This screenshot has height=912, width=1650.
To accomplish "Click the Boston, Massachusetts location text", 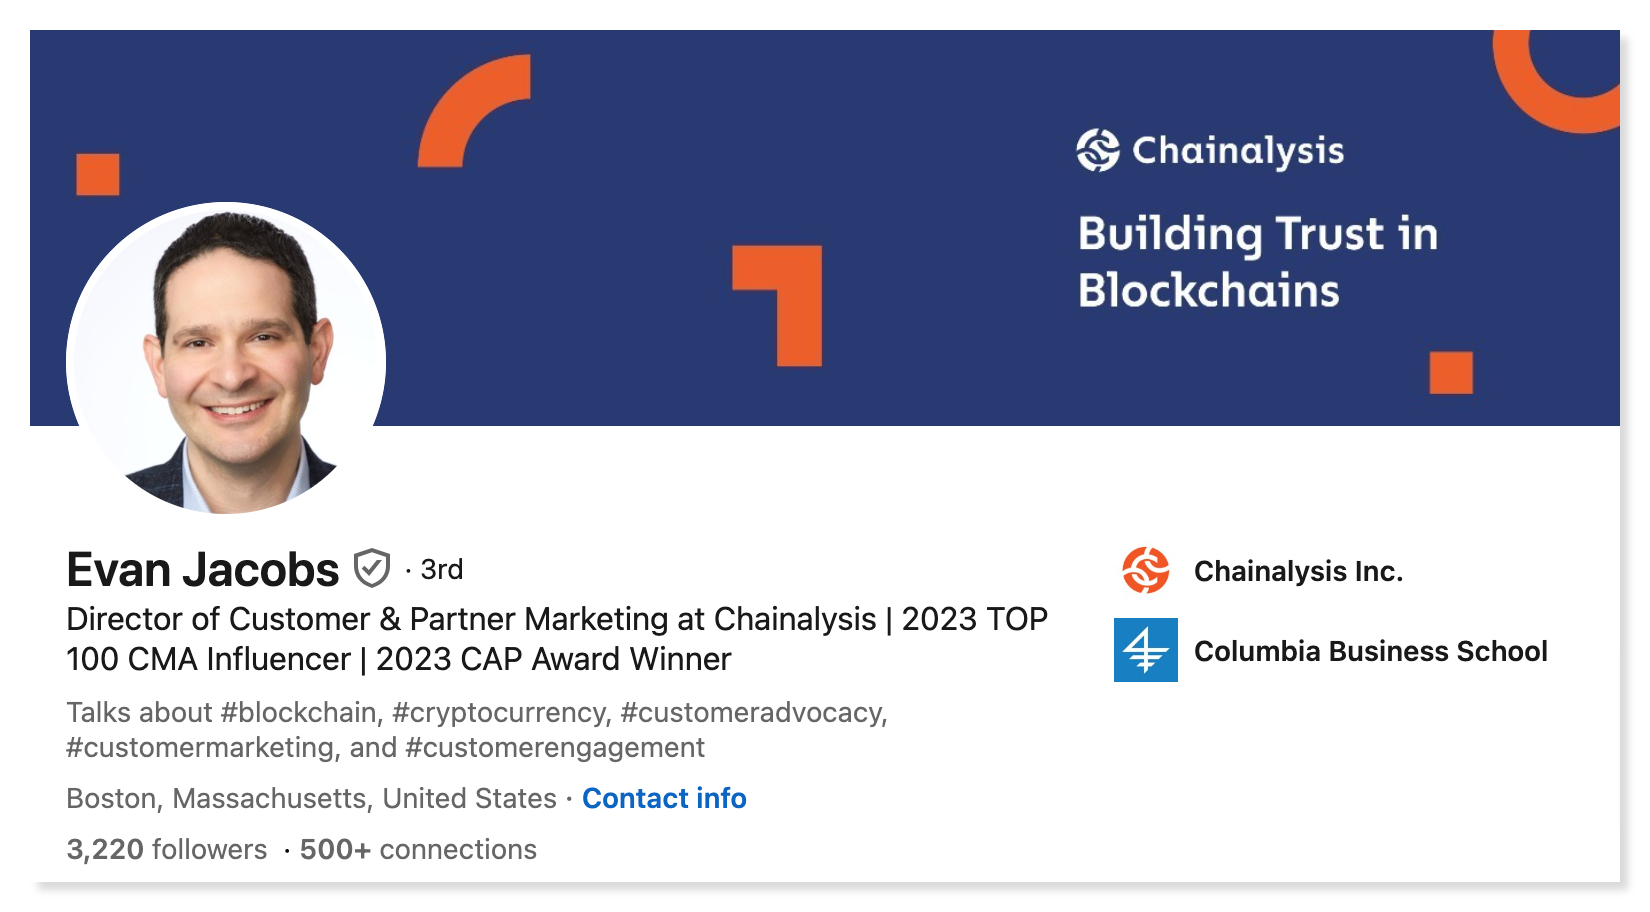I will (x=311, y=798).
